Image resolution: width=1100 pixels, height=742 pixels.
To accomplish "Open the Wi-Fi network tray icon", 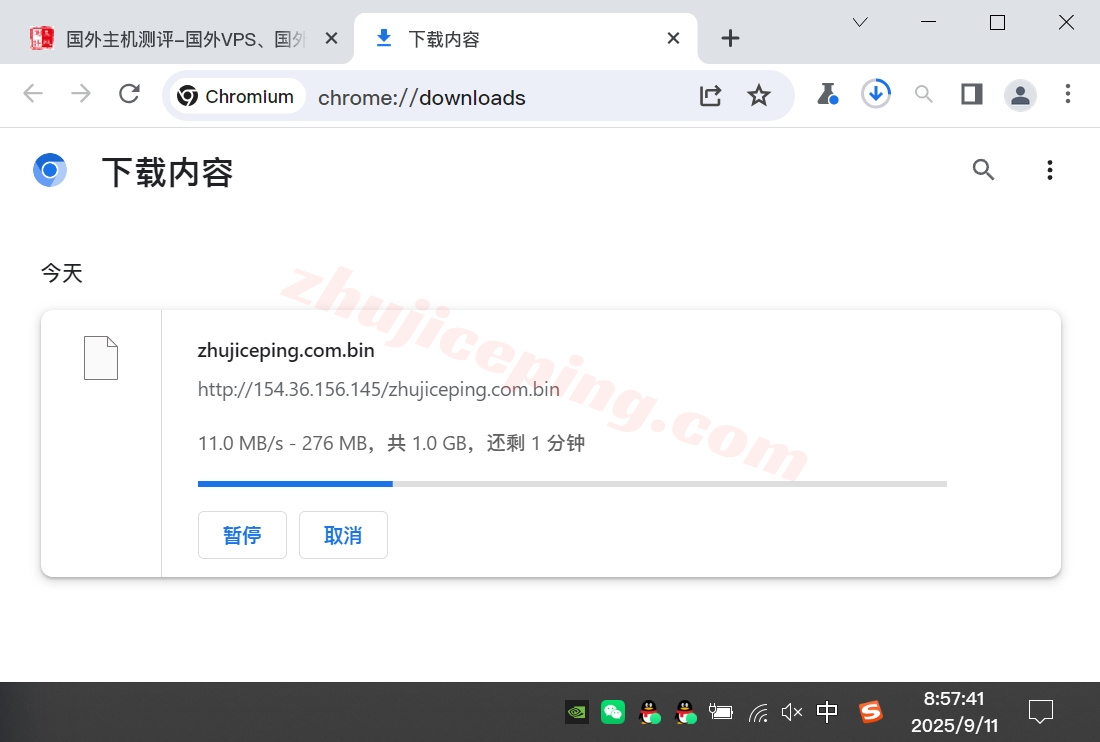I will [758, 713].
